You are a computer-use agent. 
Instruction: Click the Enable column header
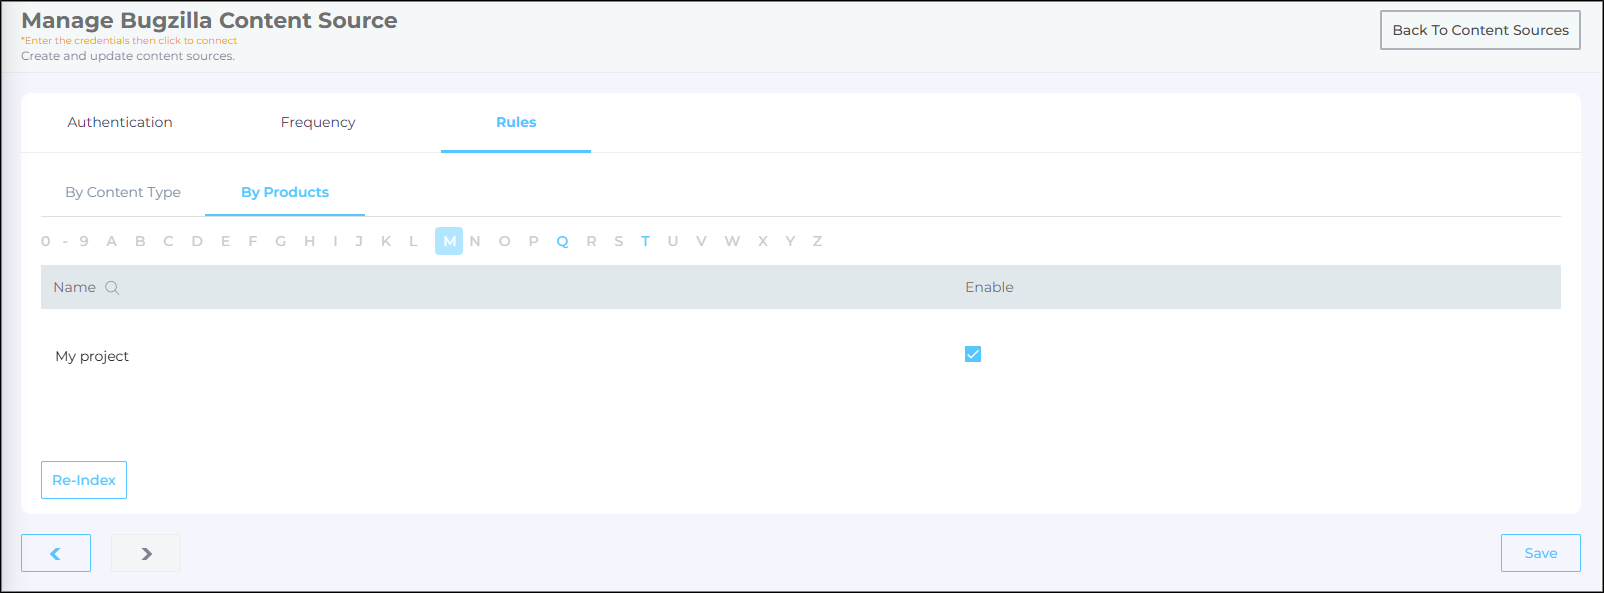pyautogui.click(x=989, y=287)
